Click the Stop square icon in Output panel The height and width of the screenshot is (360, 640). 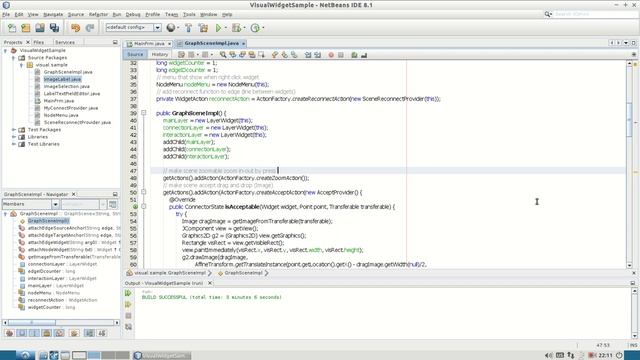tap(128, 316)
